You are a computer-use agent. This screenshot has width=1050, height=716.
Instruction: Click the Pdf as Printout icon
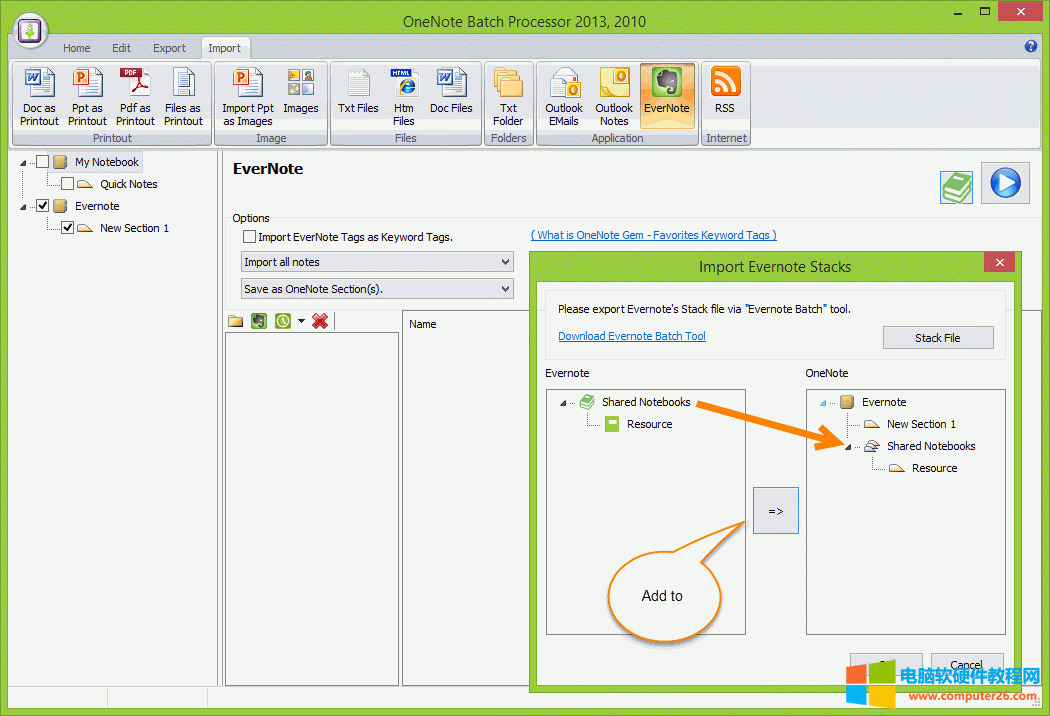point(134,95)
